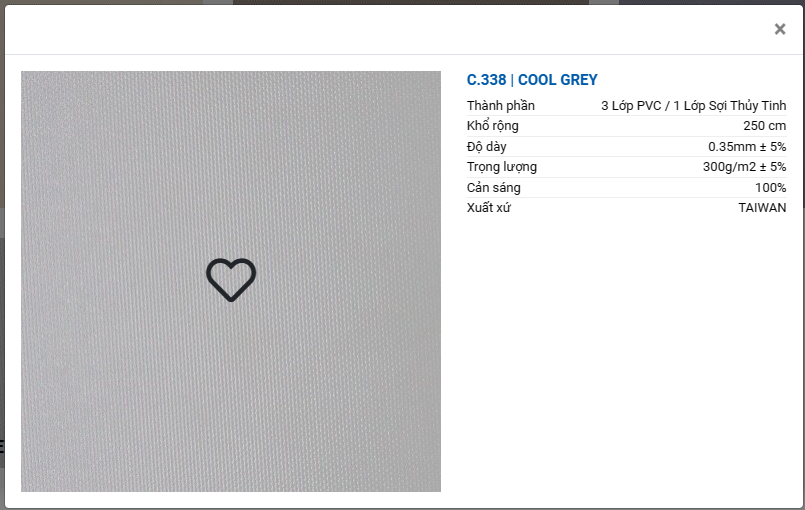Click the 3 Lớp PVC composition value

tap(631, 106)
